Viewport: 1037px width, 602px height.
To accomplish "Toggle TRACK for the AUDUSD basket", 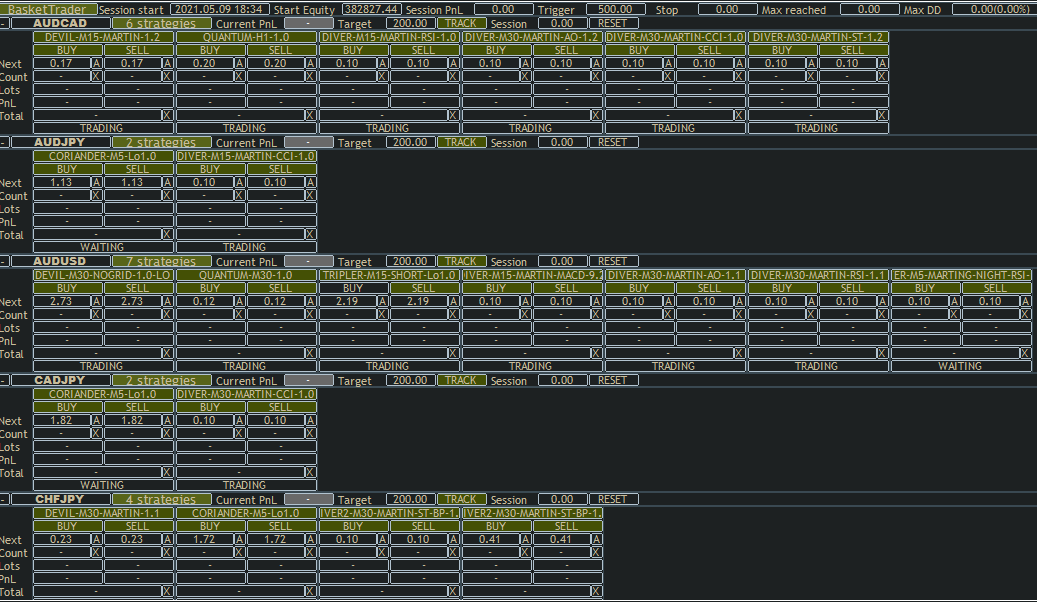I will (462, 261).
